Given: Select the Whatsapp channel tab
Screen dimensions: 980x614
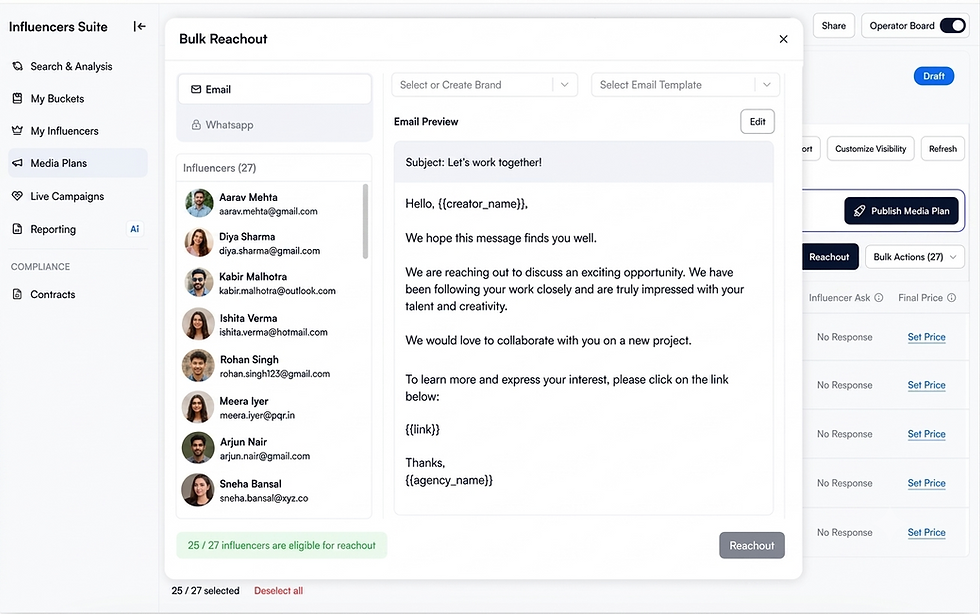Looking at the screenshot, I should [x=274, y=125].
